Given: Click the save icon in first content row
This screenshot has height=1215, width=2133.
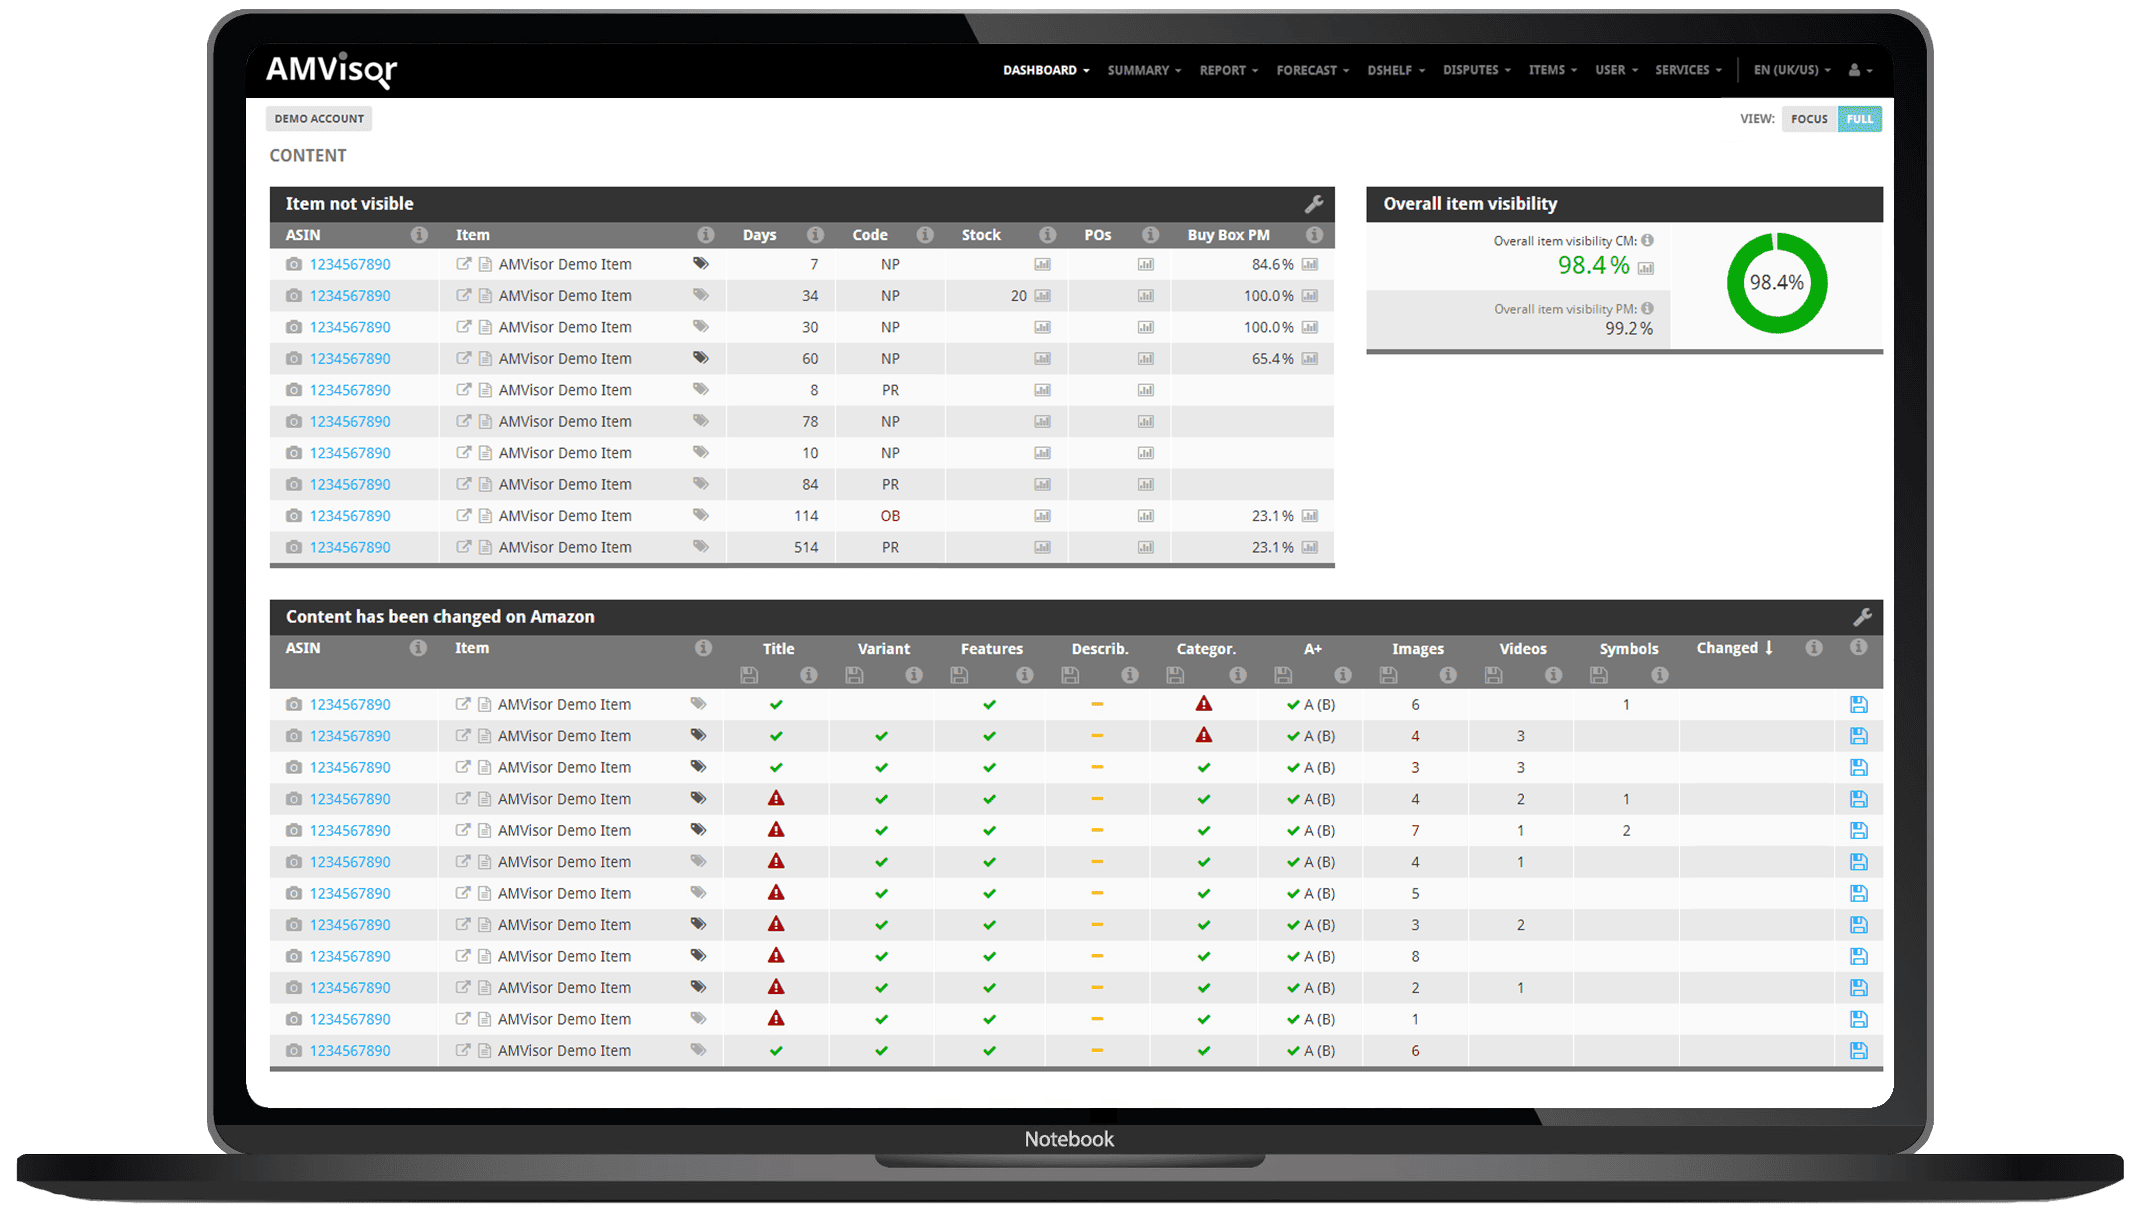Looking at the screenshot, I should click(1858, 705).
